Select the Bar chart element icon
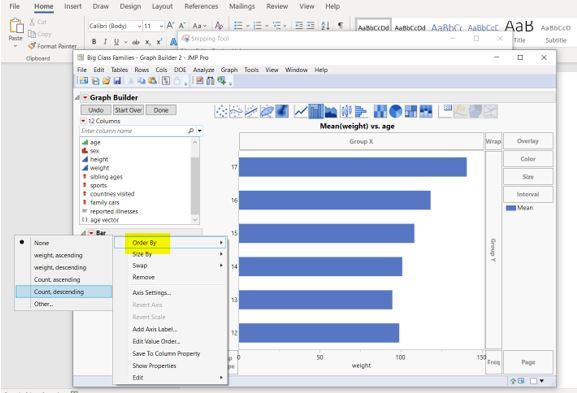This screenshot has height=393, width=577. (316, 111)
